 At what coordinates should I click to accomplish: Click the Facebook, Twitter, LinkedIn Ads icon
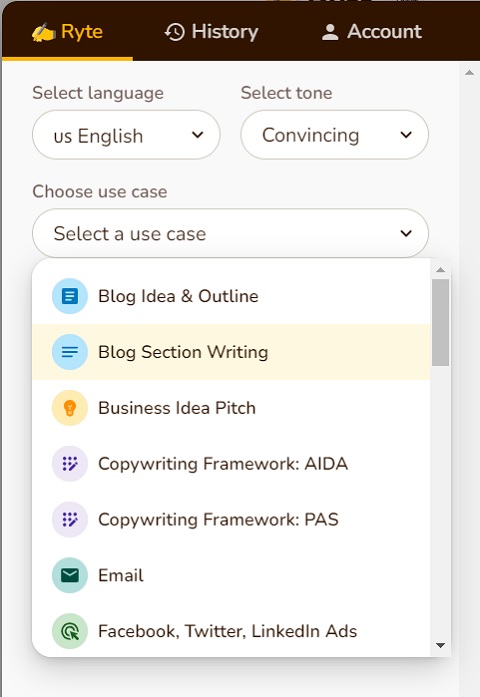coord(70,631)
